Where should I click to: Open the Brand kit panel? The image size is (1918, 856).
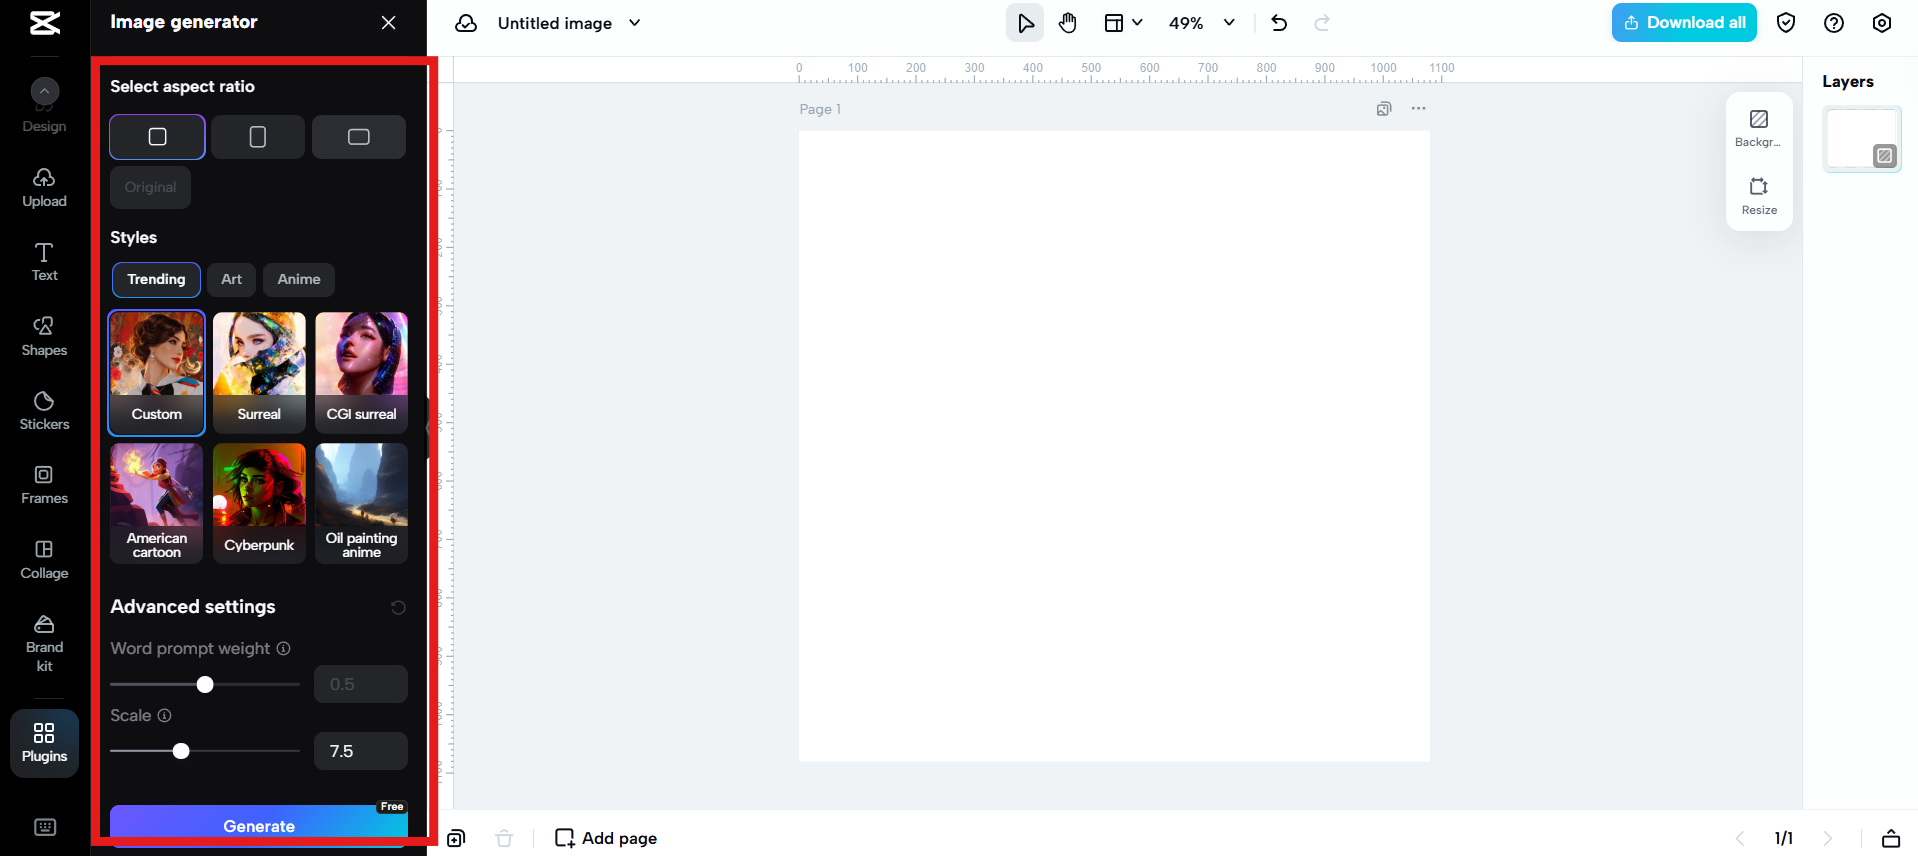(45, 643)
